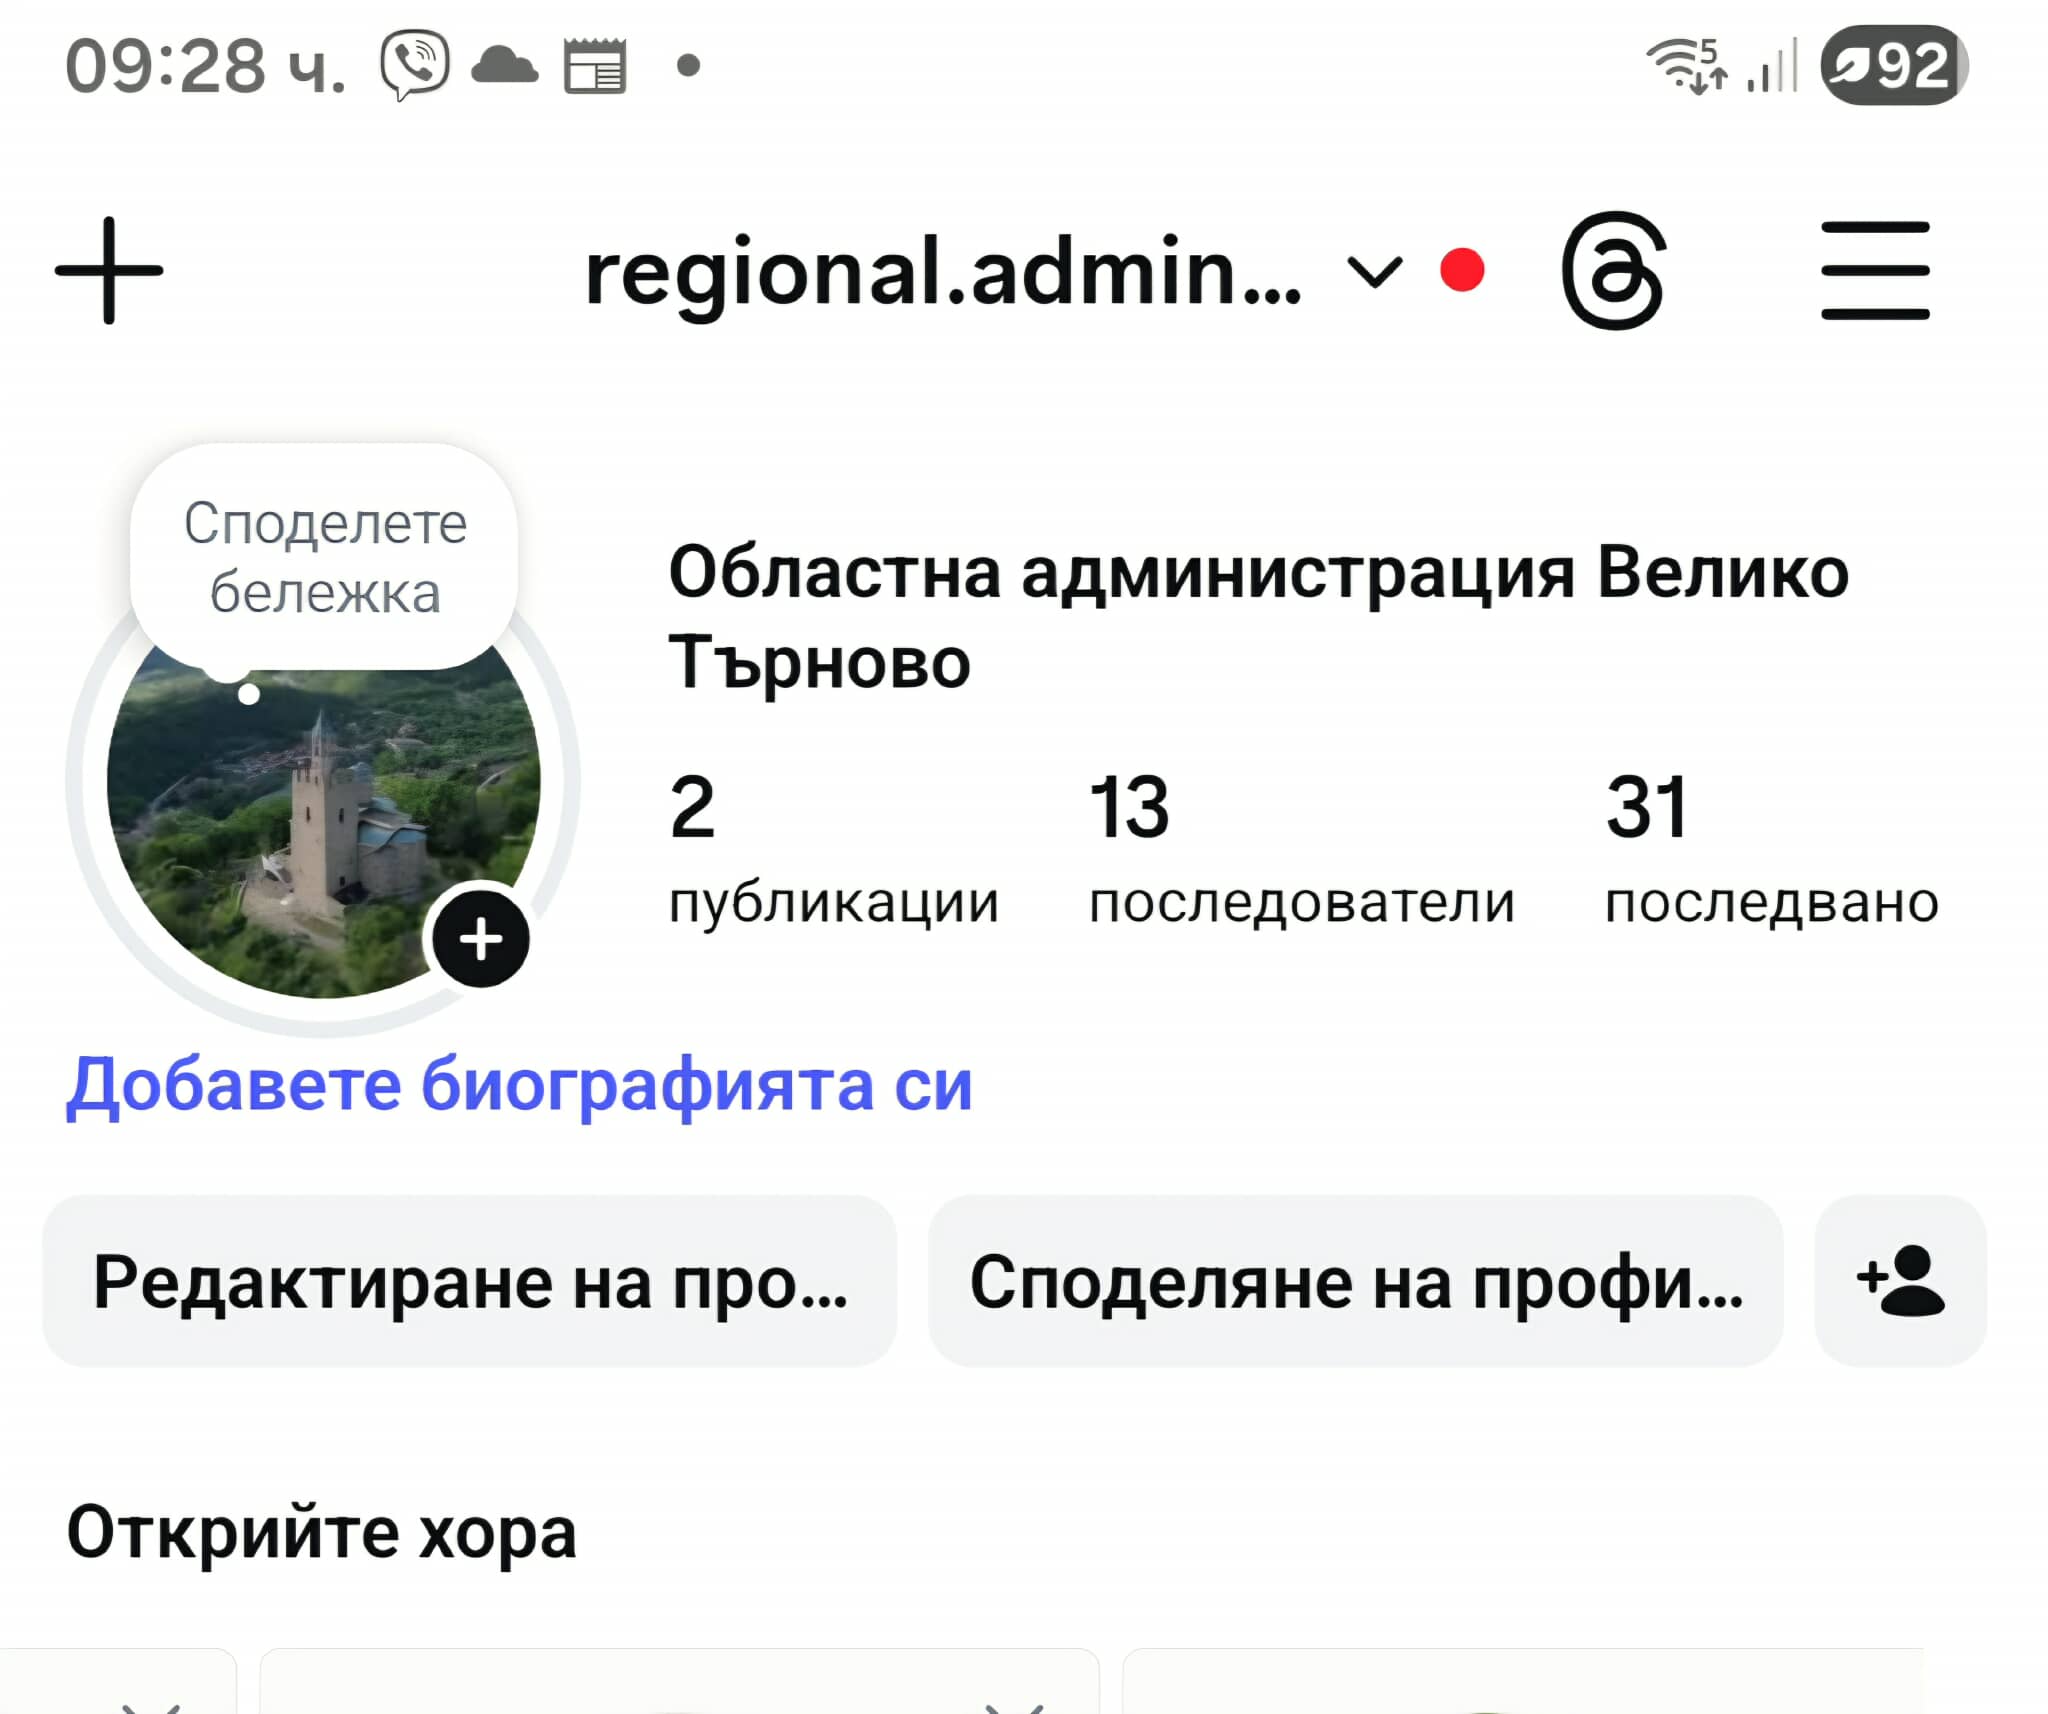2048x1714 pixels.
Task: Tap the red notification dot
Action: 1462,270
